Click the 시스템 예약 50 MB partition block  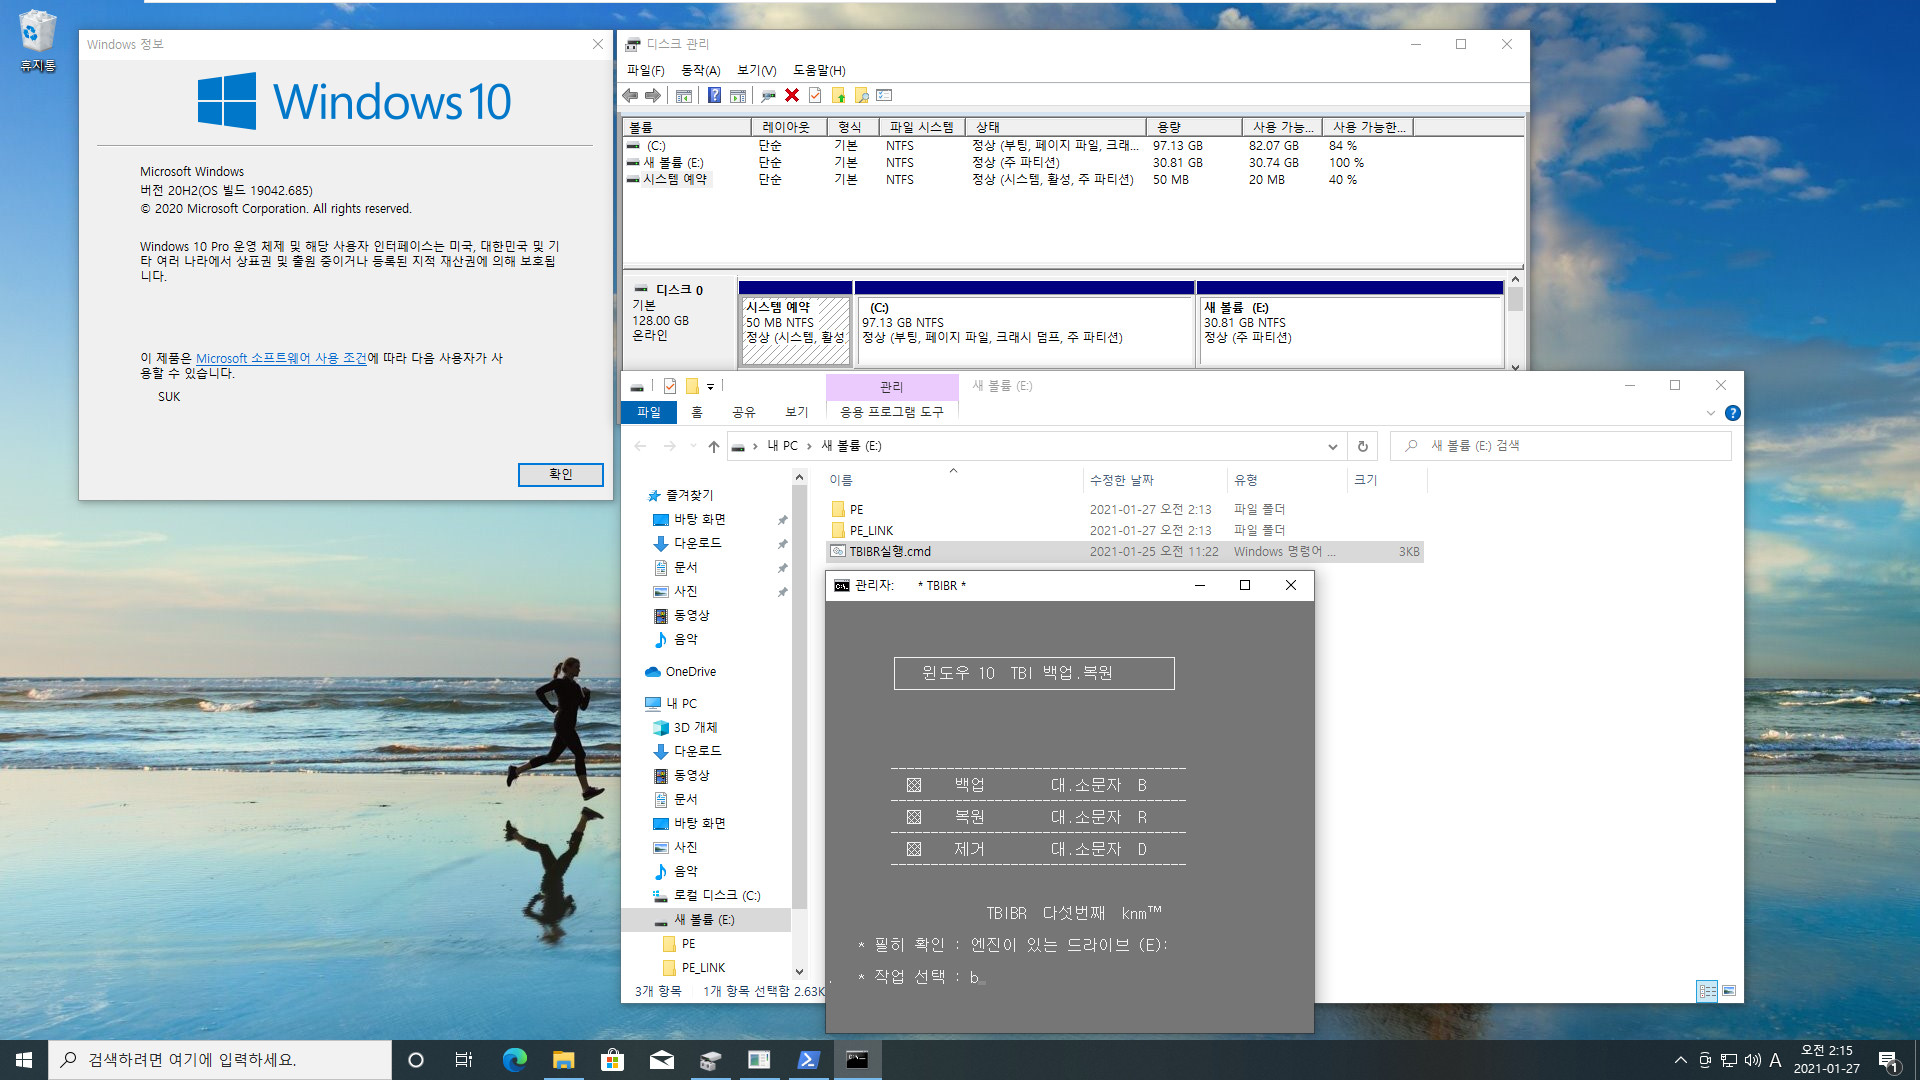[796, 324]
